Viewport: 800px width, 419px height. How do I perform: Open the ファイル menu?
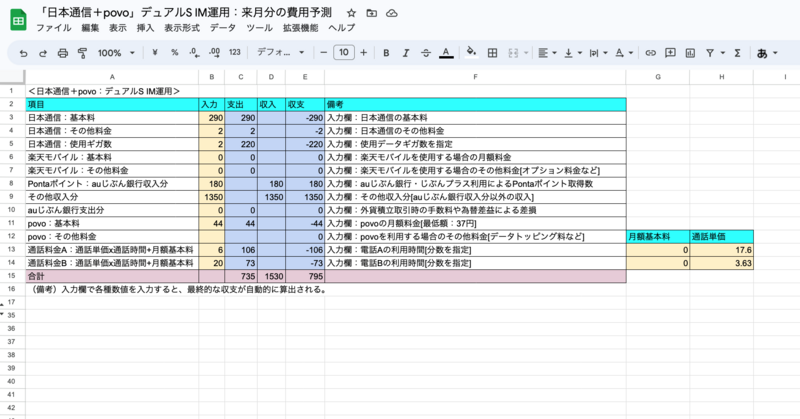click(54, 28)
